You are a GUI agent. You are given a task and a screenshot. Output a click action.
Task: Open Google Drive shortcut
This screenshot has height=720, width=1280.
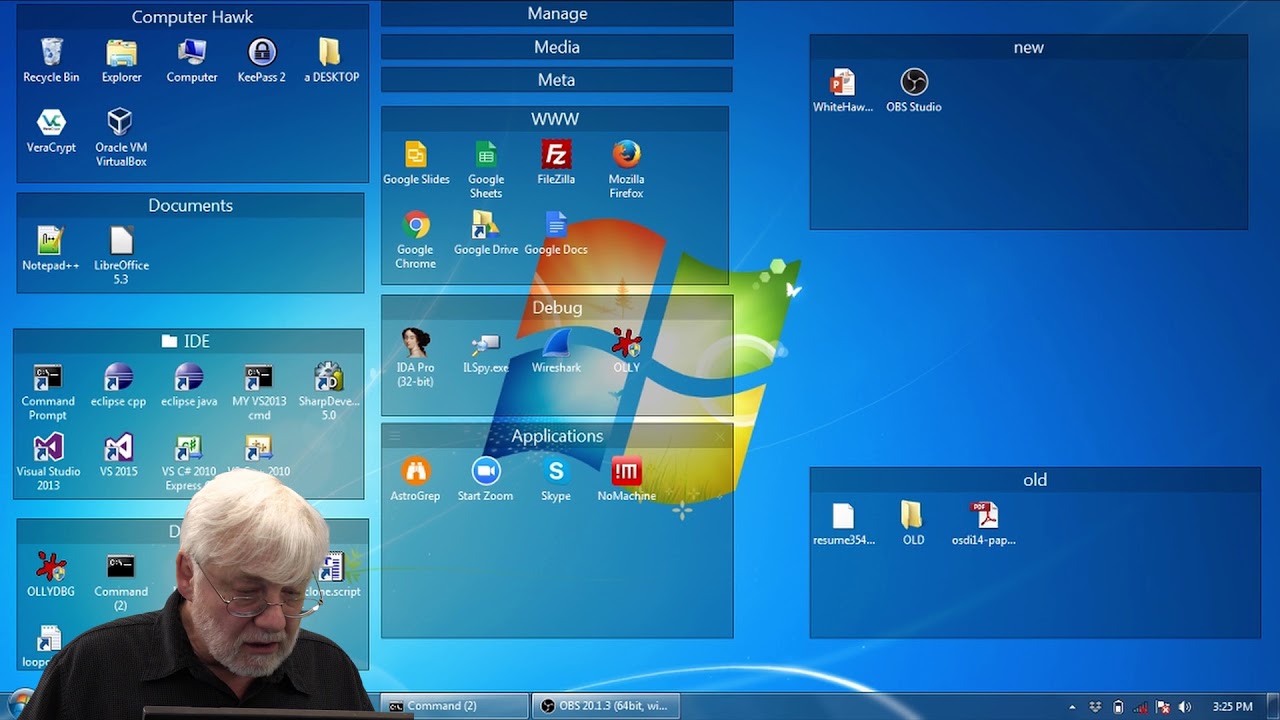(x=486, y=233)
